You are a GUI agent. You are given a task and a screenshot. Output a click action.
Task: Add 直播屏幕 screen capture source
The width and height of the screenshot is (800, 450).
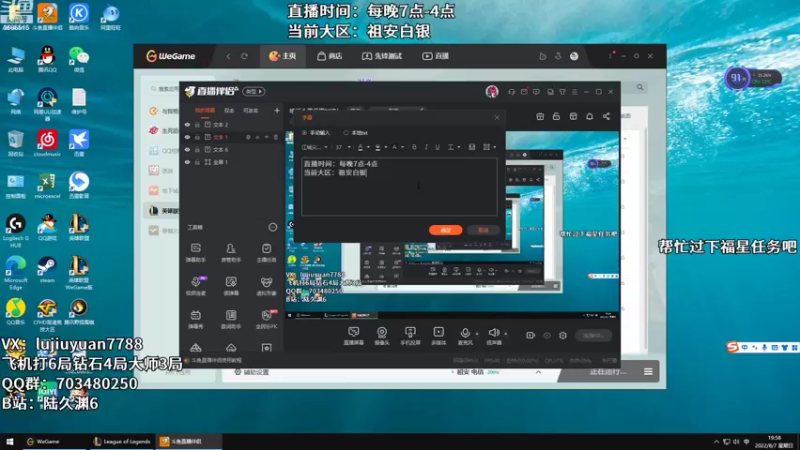[354, 336]
